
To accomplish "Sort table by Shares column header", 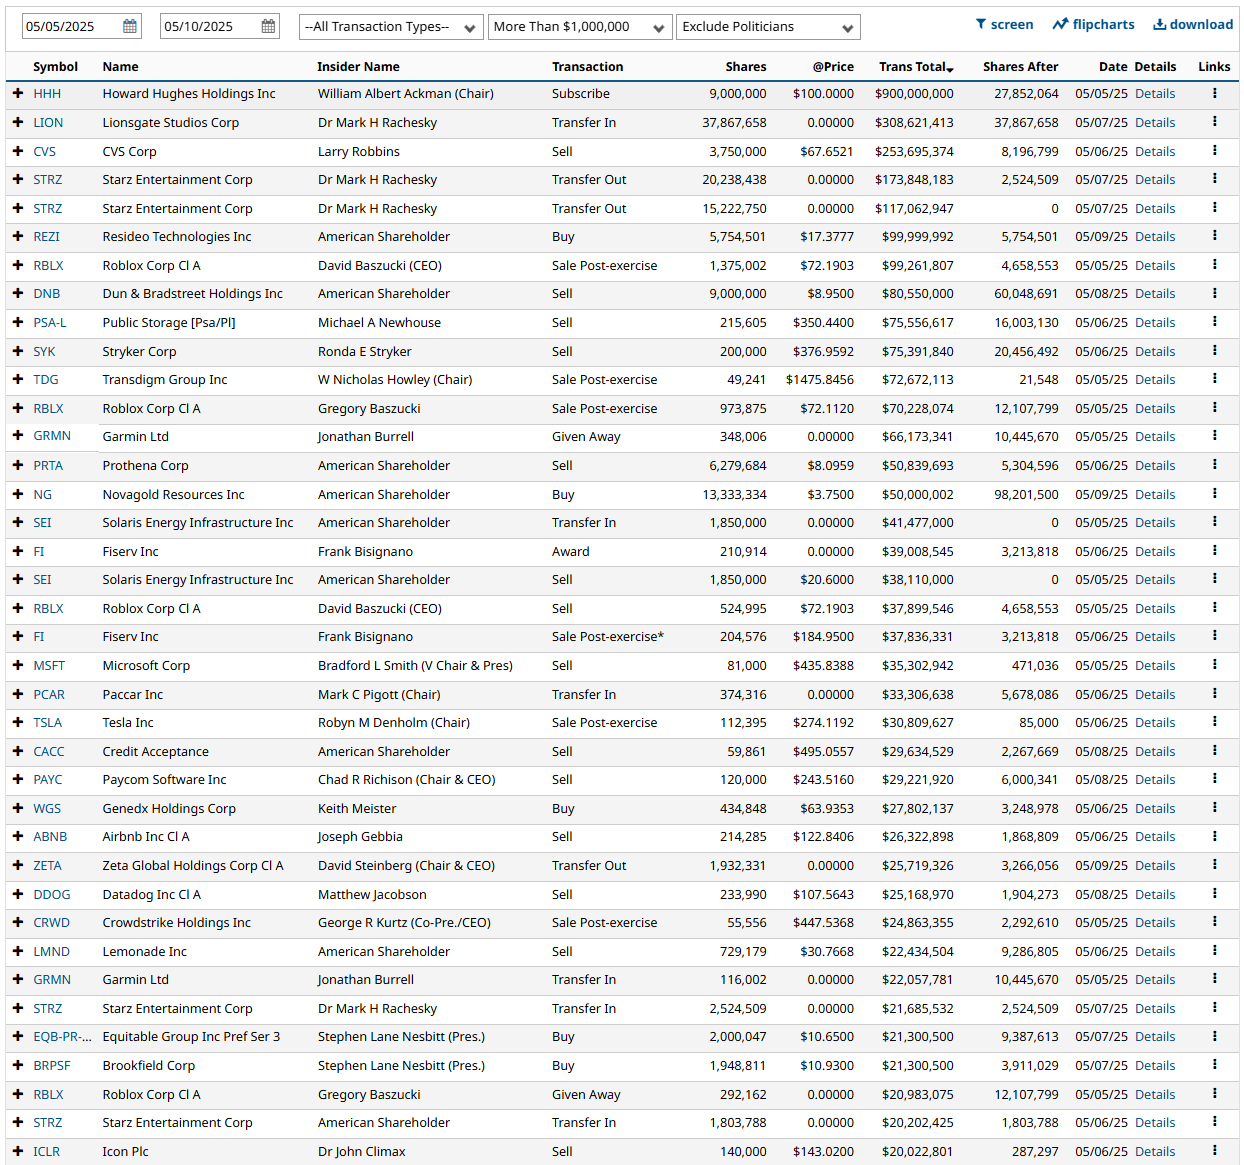I will [x=746, y=67].
